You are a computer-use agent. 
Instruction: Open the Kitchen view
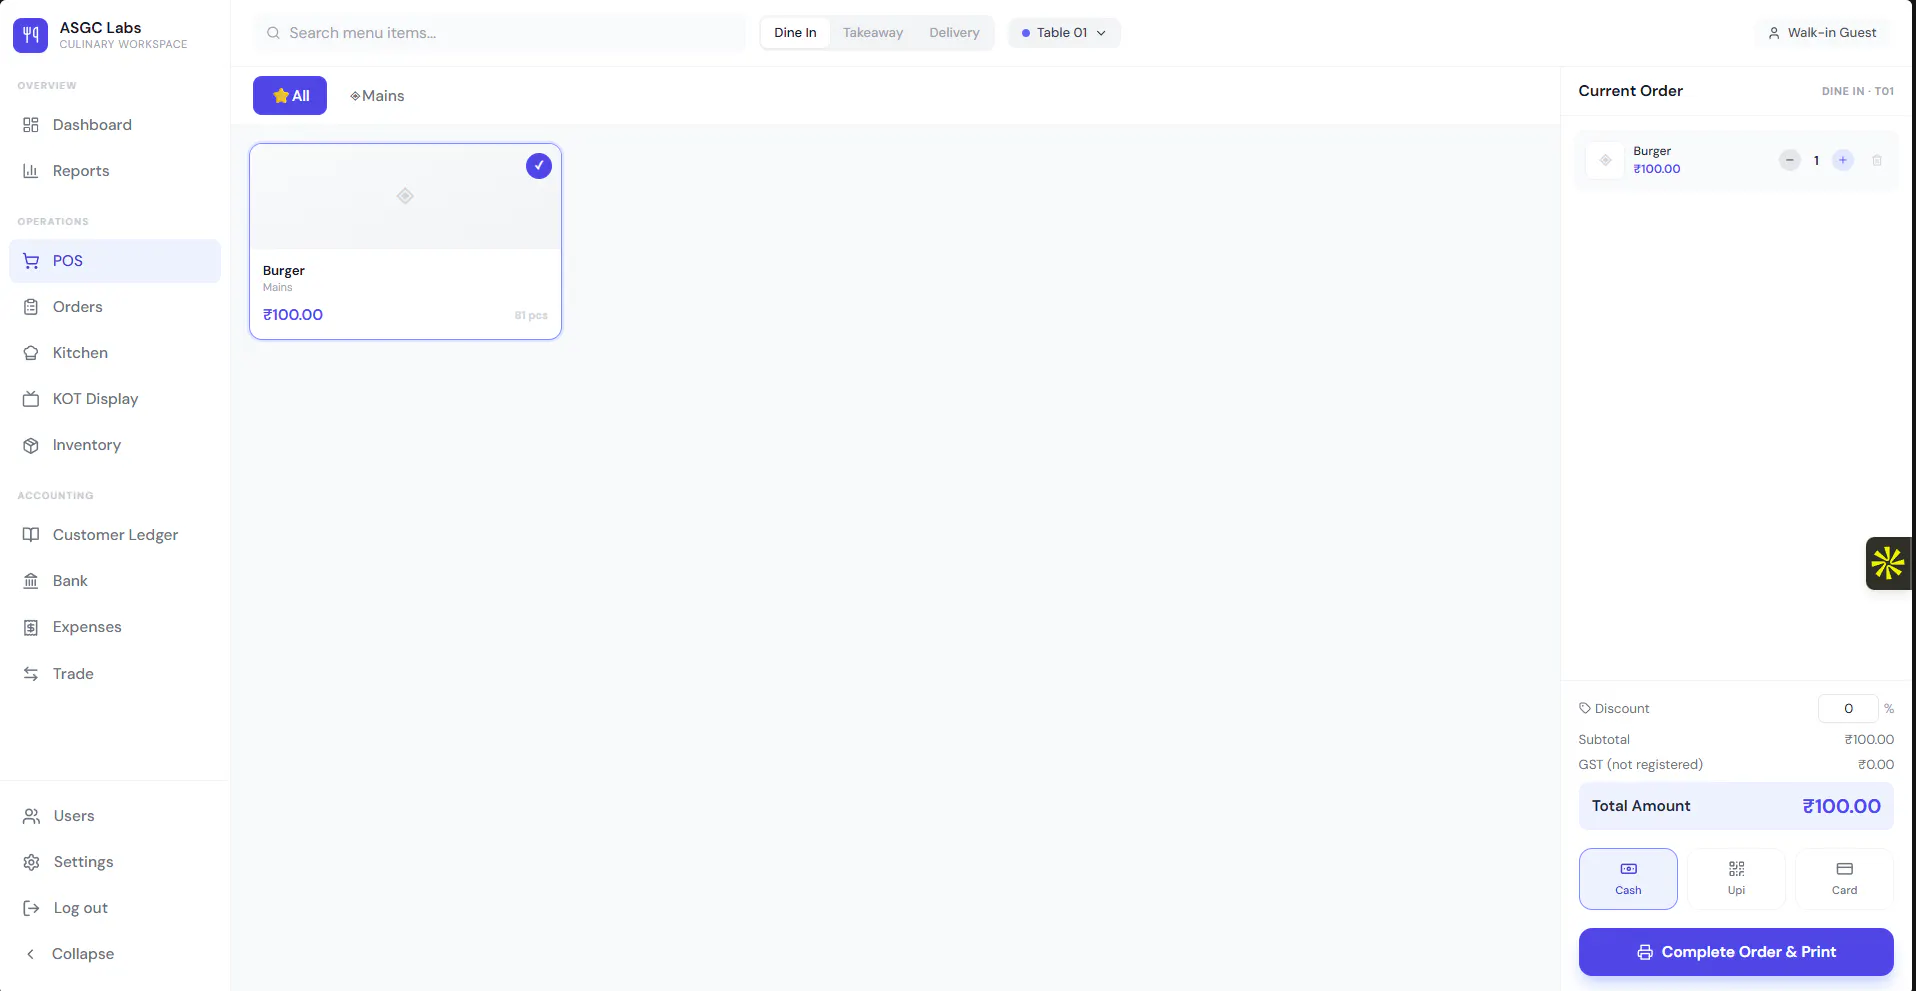point(115,353)
